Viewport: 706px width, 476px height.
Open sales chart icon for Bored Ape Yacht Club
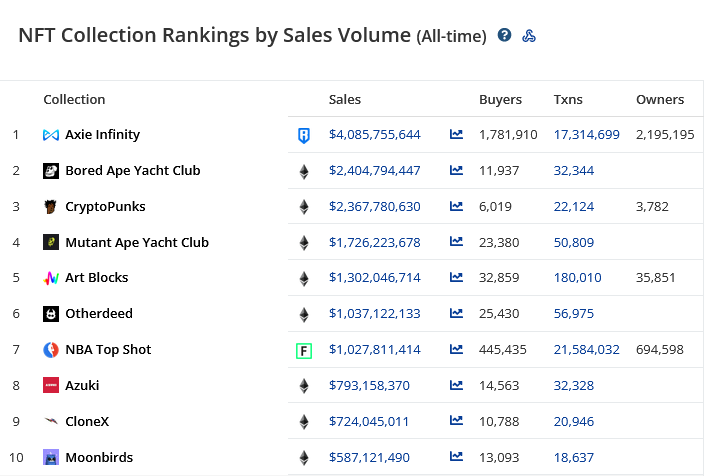click(x=456, y=170)
